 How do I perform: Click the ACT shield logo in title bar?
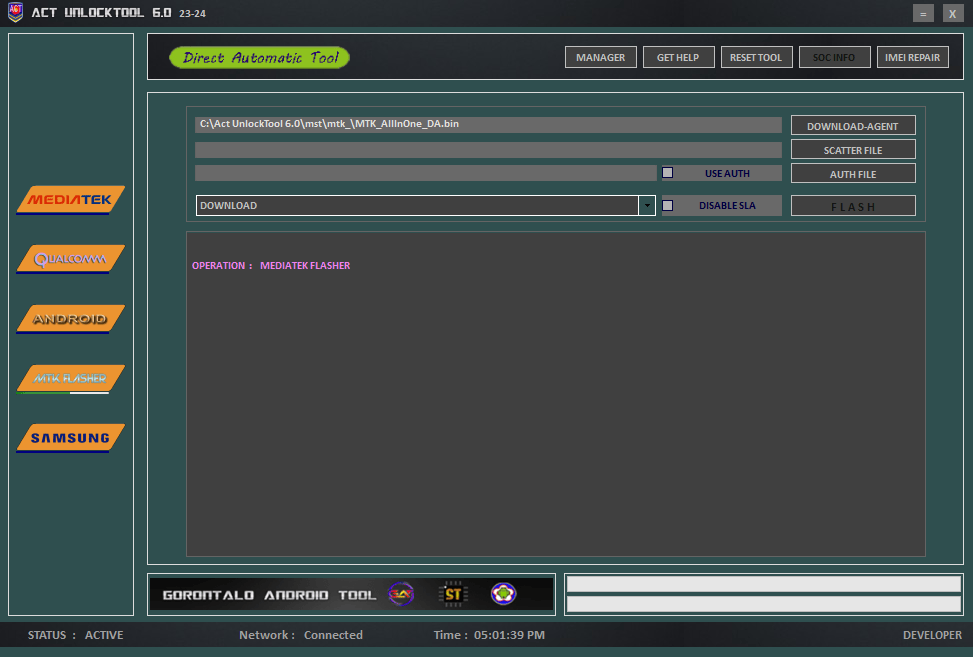click(x=13, y=13)
